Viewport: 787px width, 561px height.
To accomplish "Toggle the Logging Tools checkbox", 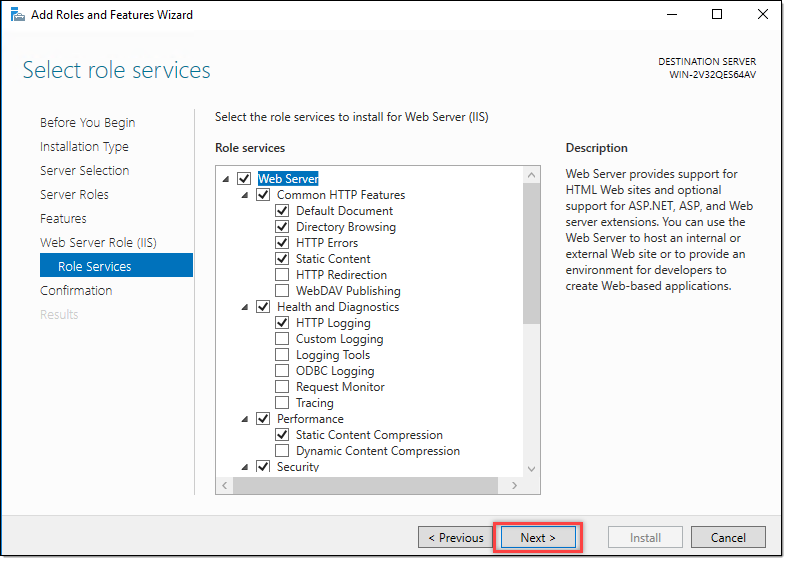I will coord(282,355).
